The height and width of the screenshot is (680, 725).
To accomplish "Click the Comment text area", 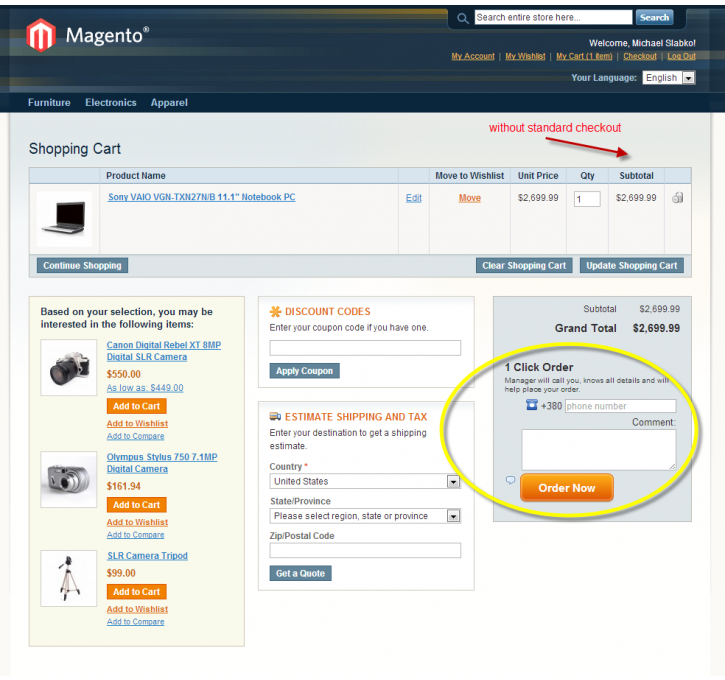I will point(599,450).
